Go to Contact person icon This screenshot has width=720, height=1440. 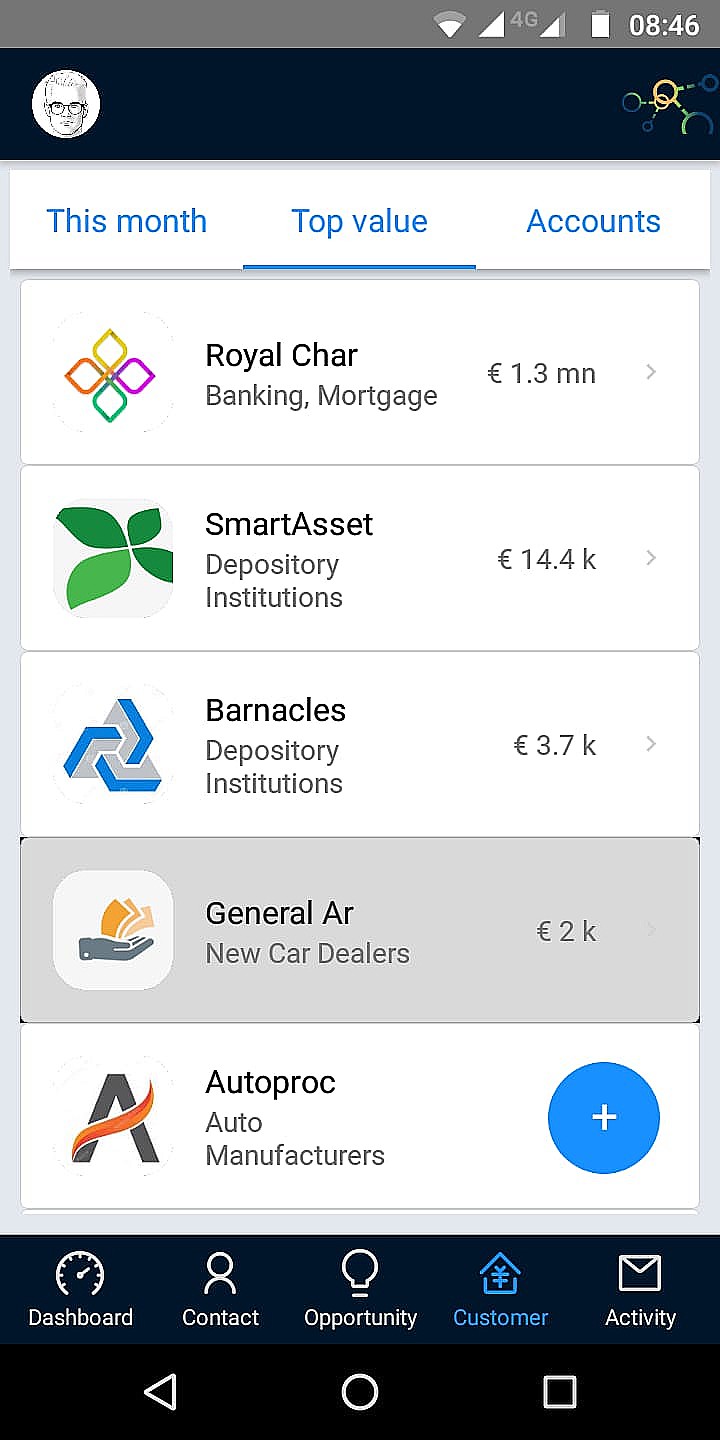(220, 1274)
